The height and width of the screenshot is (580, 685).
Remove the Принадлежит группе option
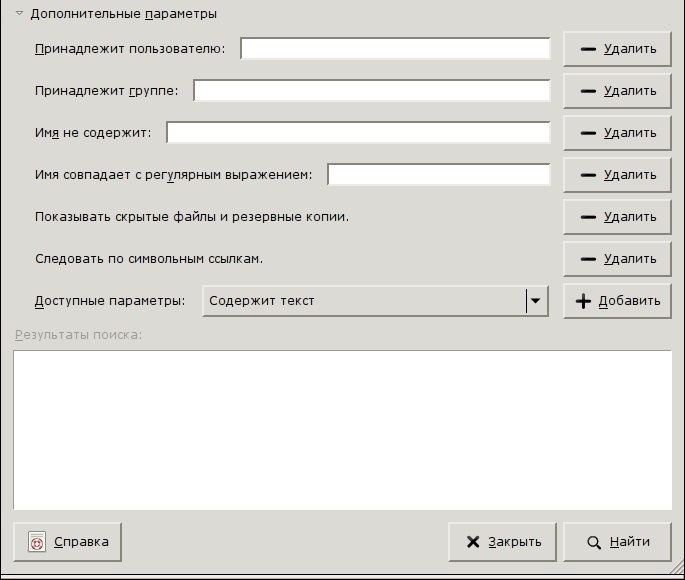coord(617,91)
